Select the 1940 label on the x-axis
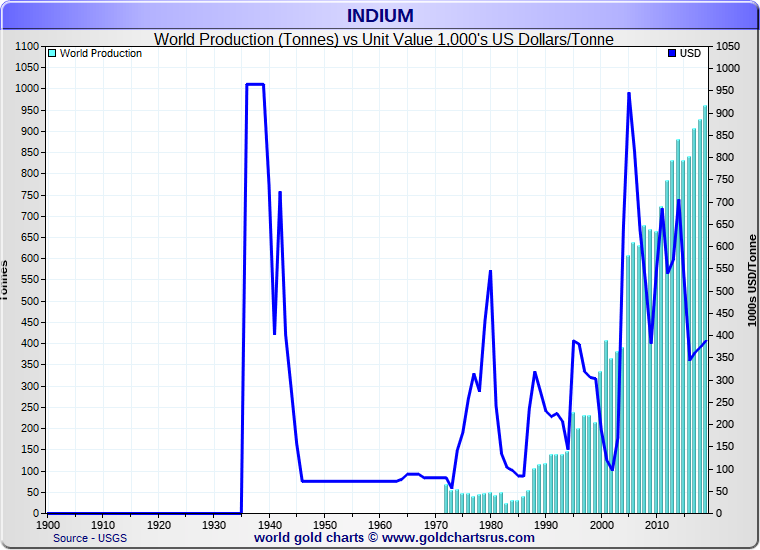Image resolution: width=760 pixels, height=550 pixels. pos(269,524)
